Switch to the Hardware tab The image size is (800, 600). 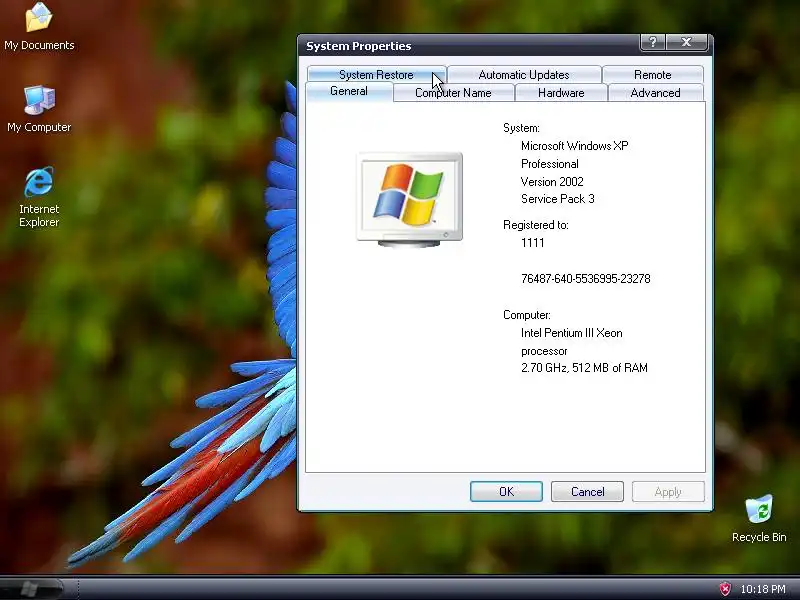point(561,93)
